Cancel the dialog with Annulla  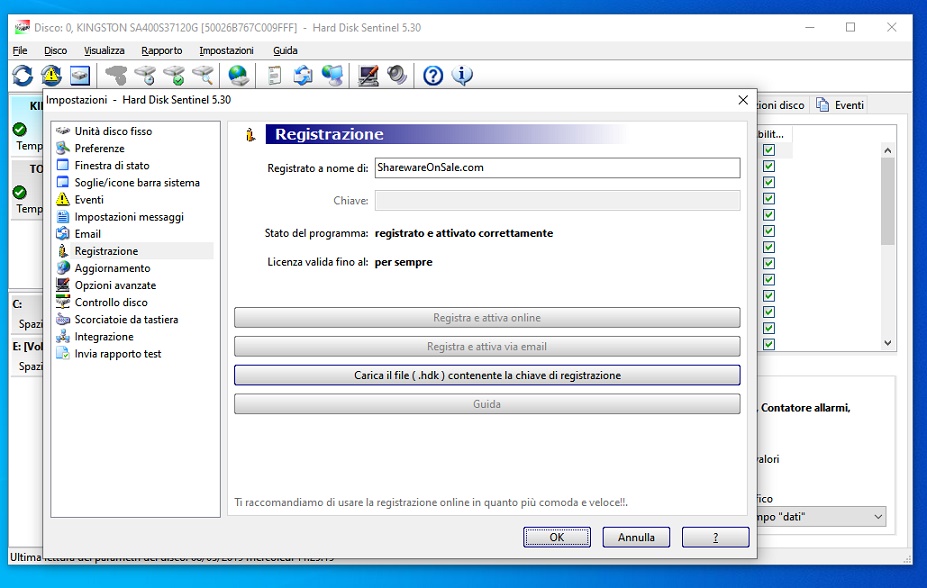tap(636, 537)
